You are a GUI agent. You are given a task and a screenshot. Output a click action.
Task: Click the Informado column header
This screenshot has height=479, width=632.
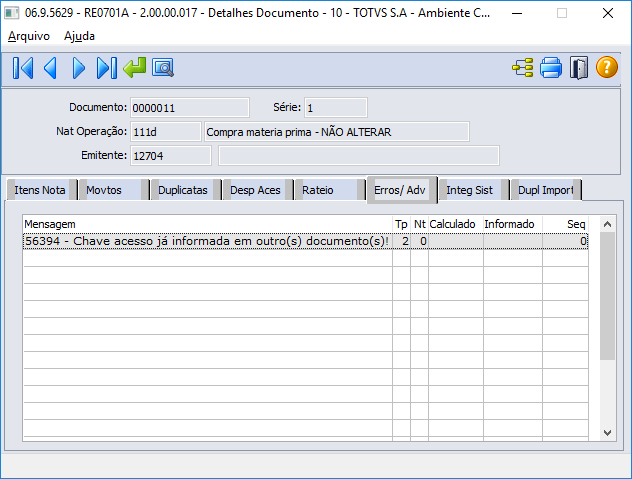[513, 224]
